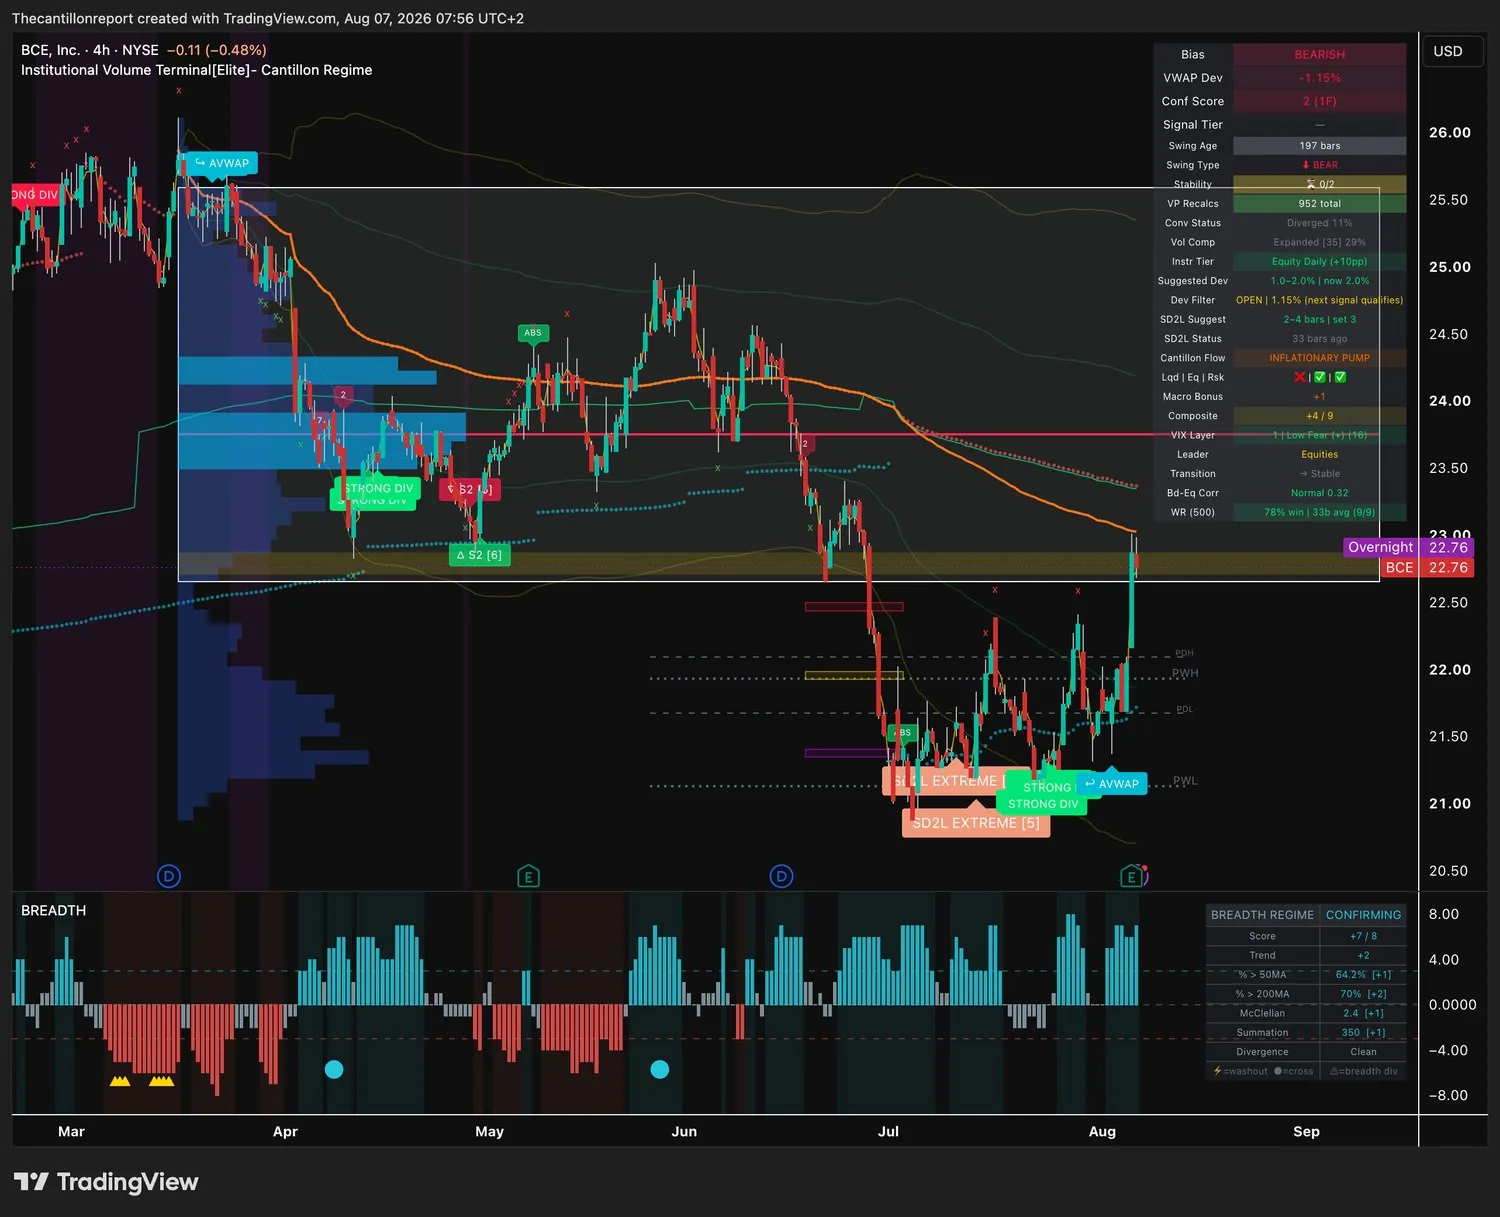
Task: Open the earnings E marker in early August
Action: 1132,877
